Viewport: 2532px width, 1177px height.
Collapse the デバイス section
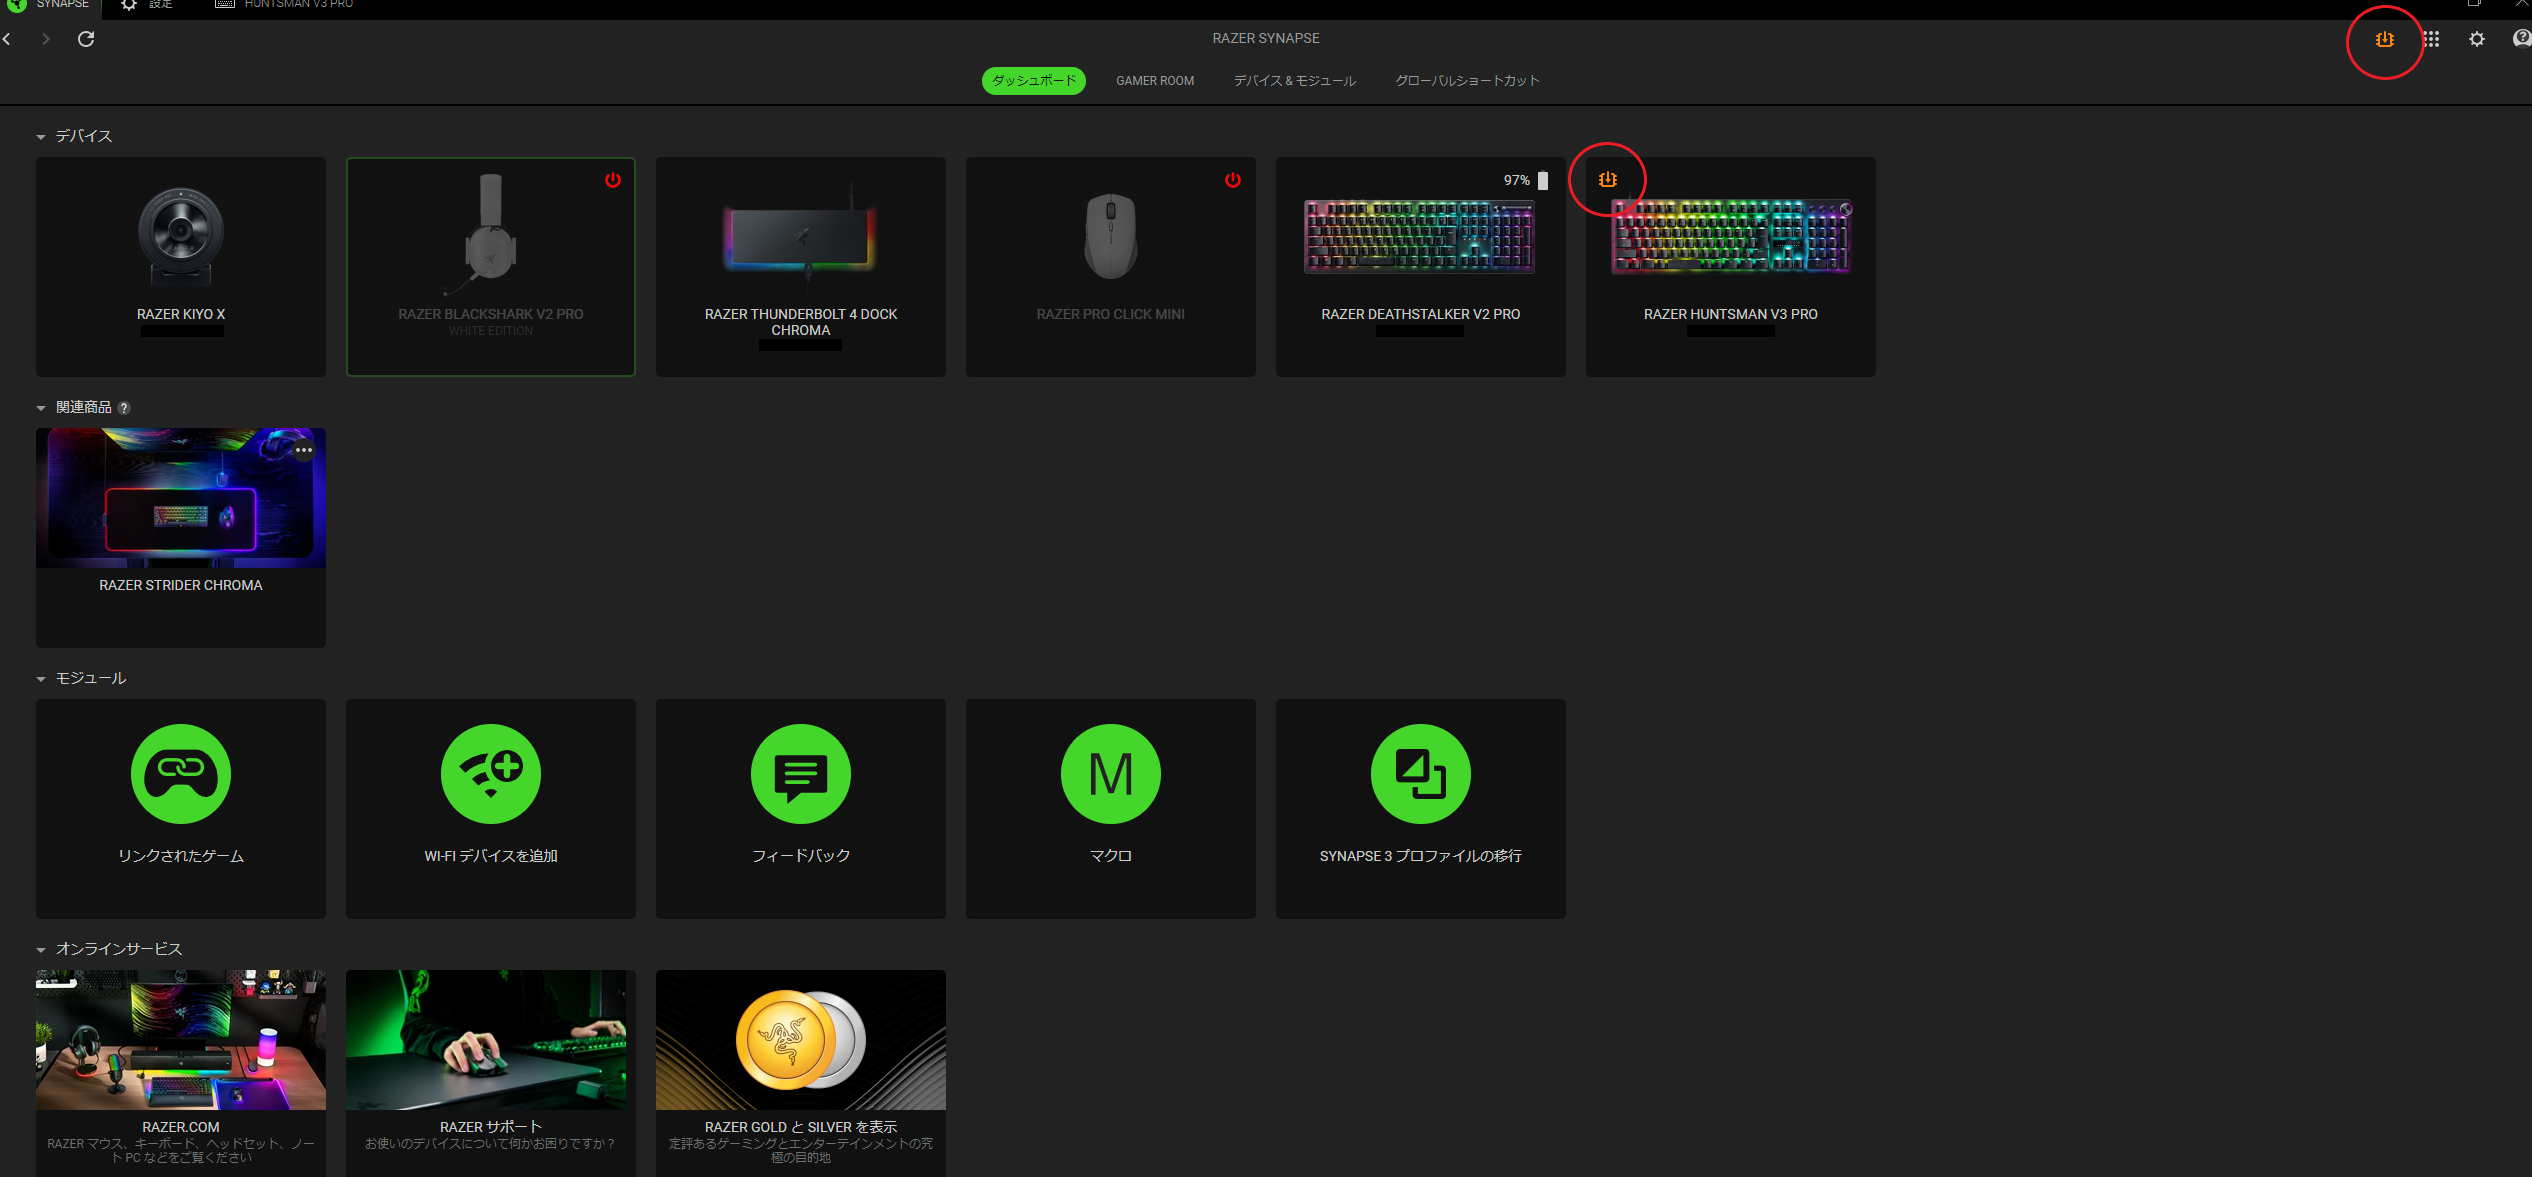[41, 137]
